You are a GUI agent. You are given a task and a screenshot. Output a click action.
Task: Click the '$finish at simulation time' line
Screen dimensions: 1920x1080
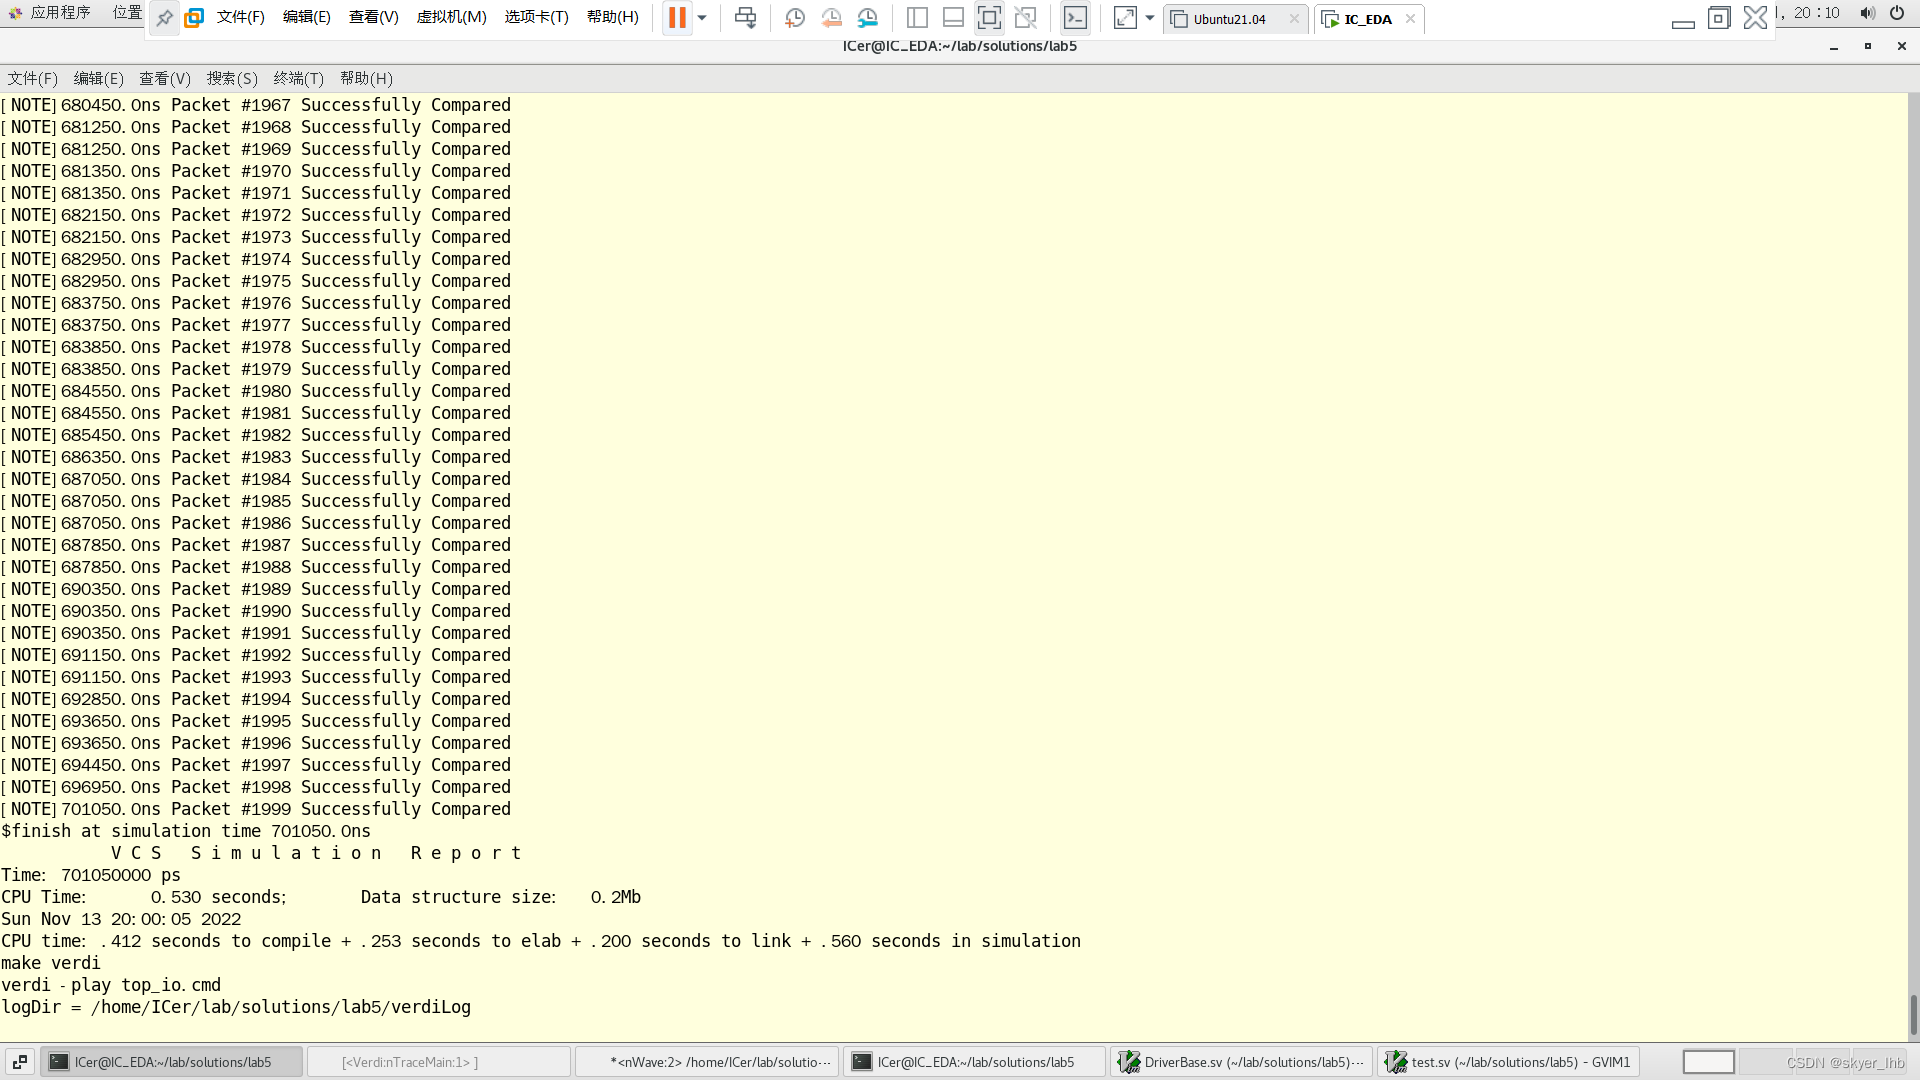(186, 831)
